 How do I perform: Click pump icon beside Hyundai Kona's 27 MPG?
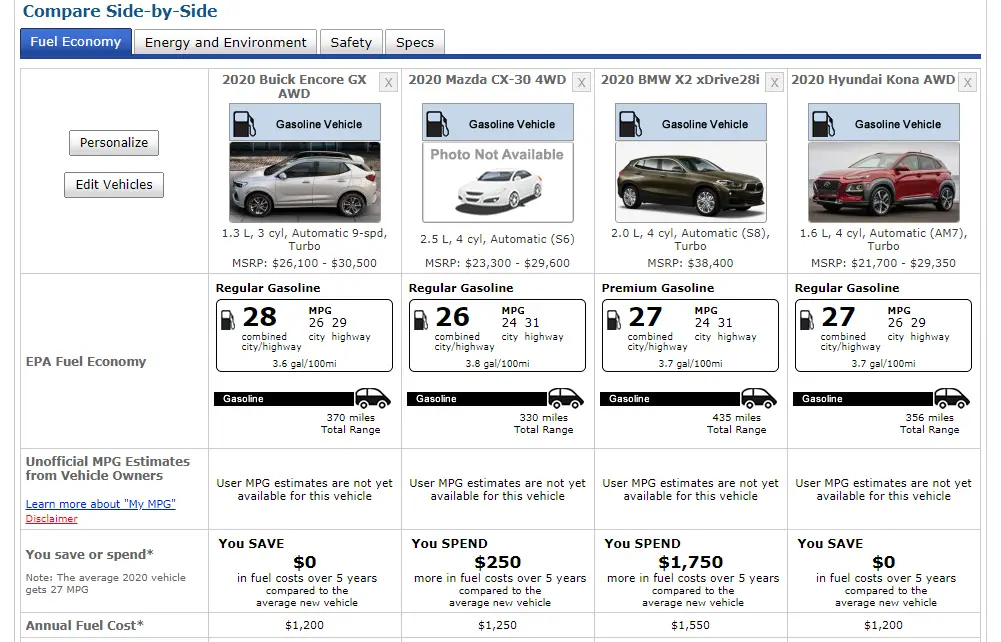[807, 319]
